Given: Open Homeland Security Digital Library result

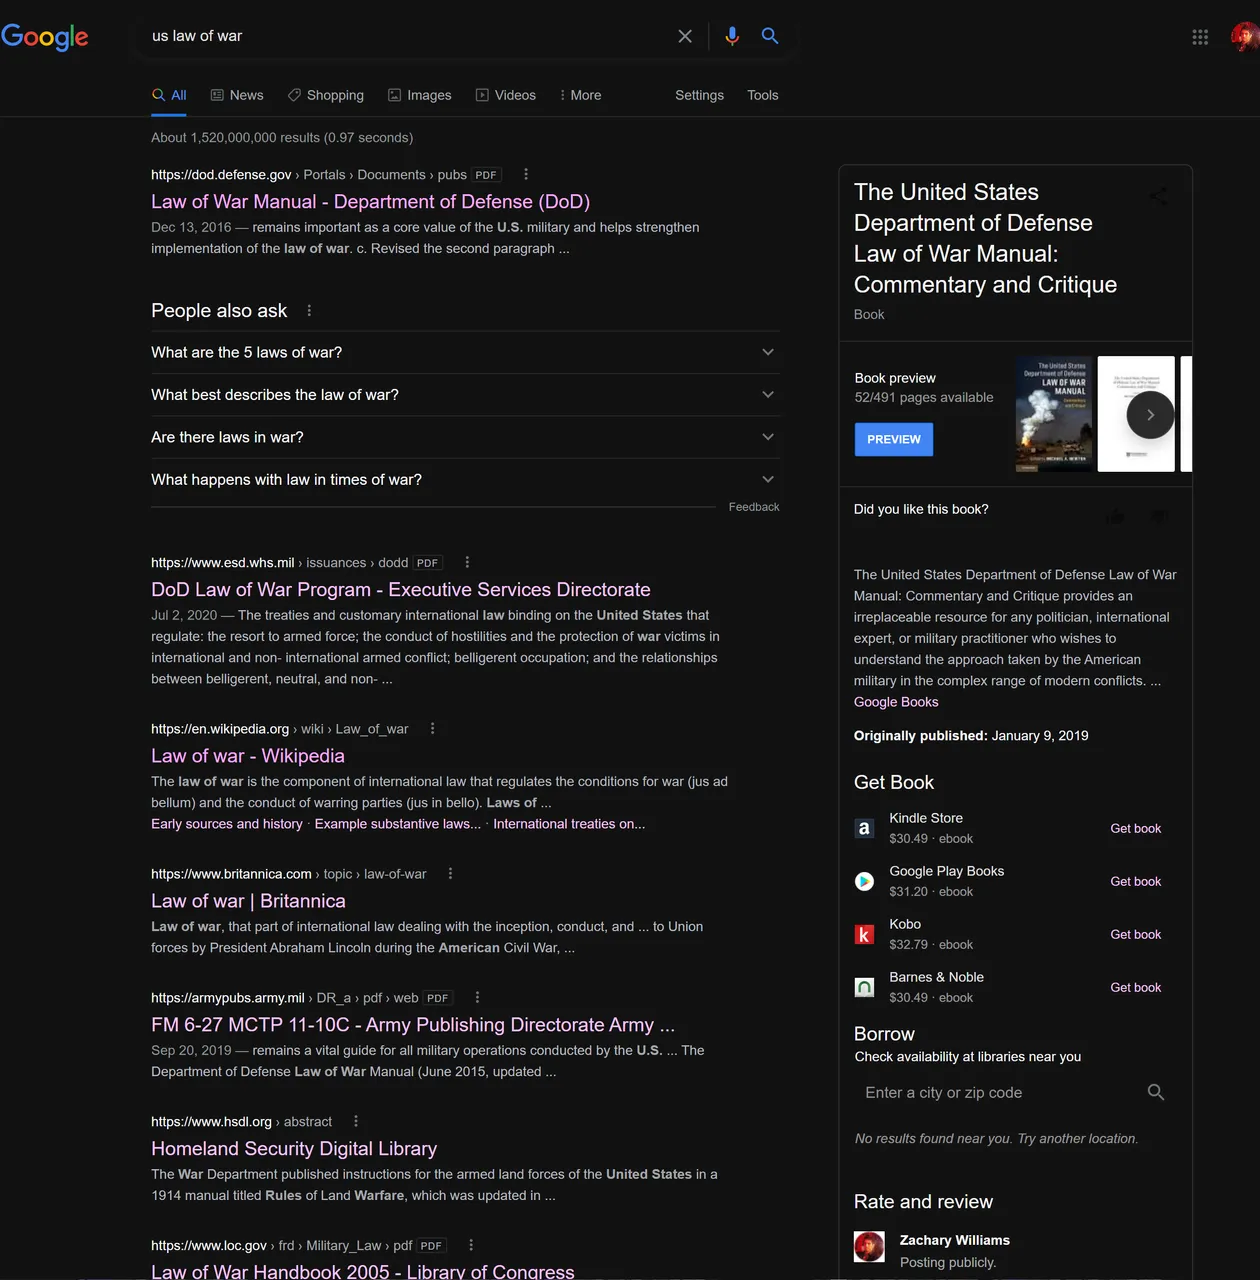Looking at the screenshot, I should tap(294, 1149).
